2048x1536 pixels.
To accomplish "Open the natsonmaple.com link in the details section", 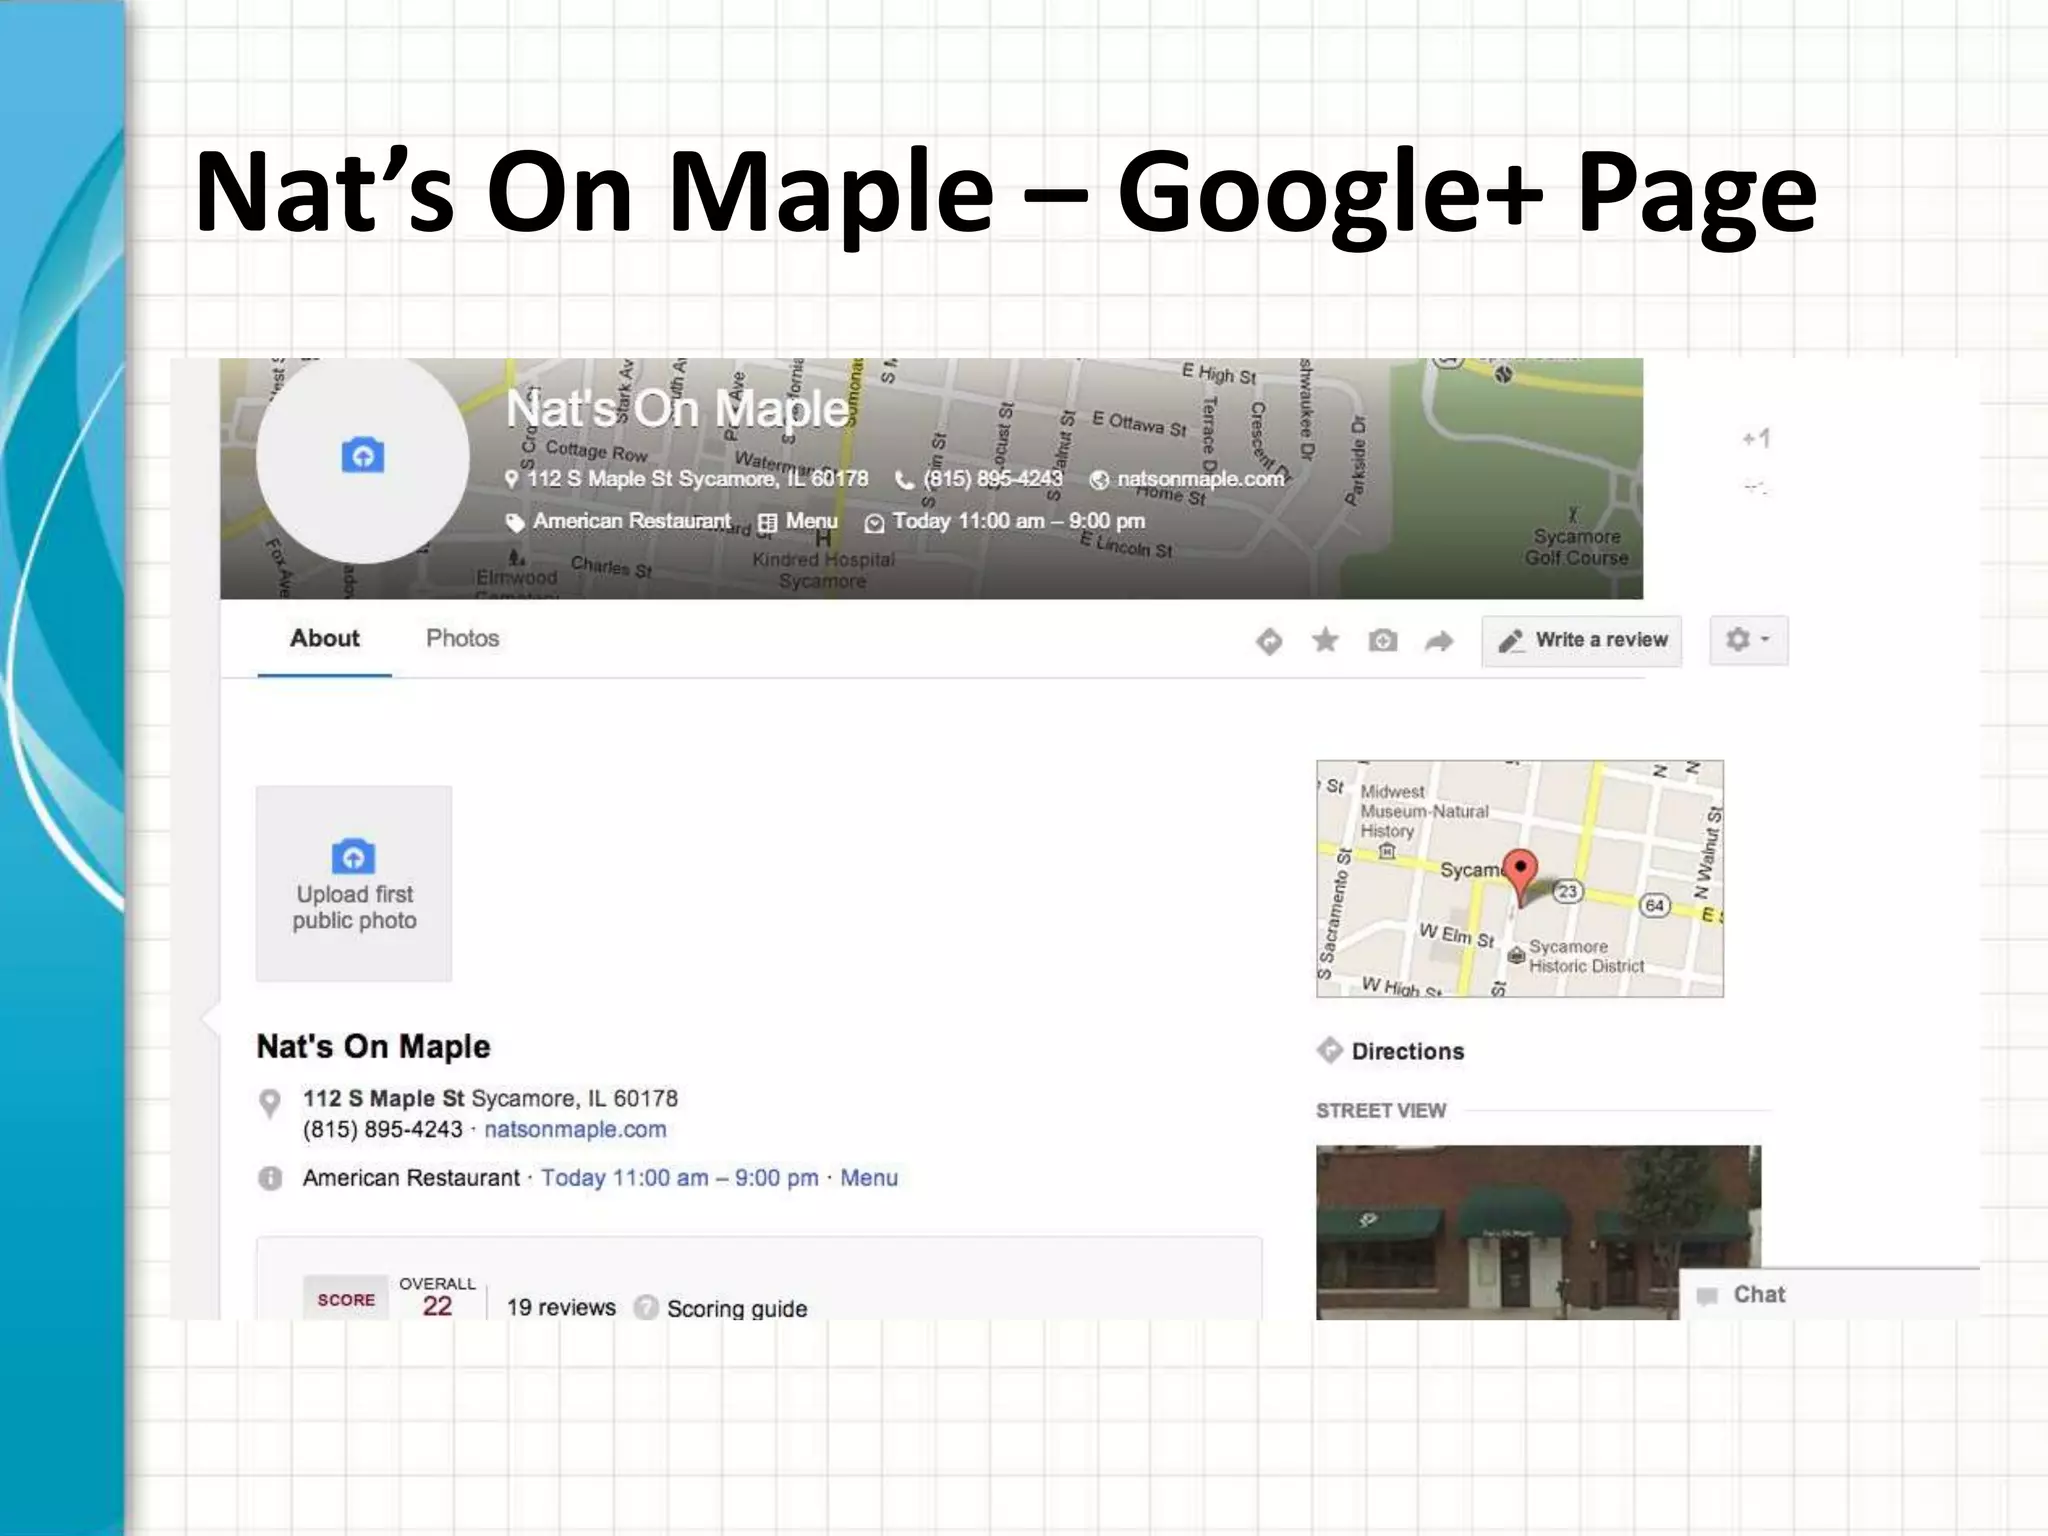I will (x=575, y=1129).
